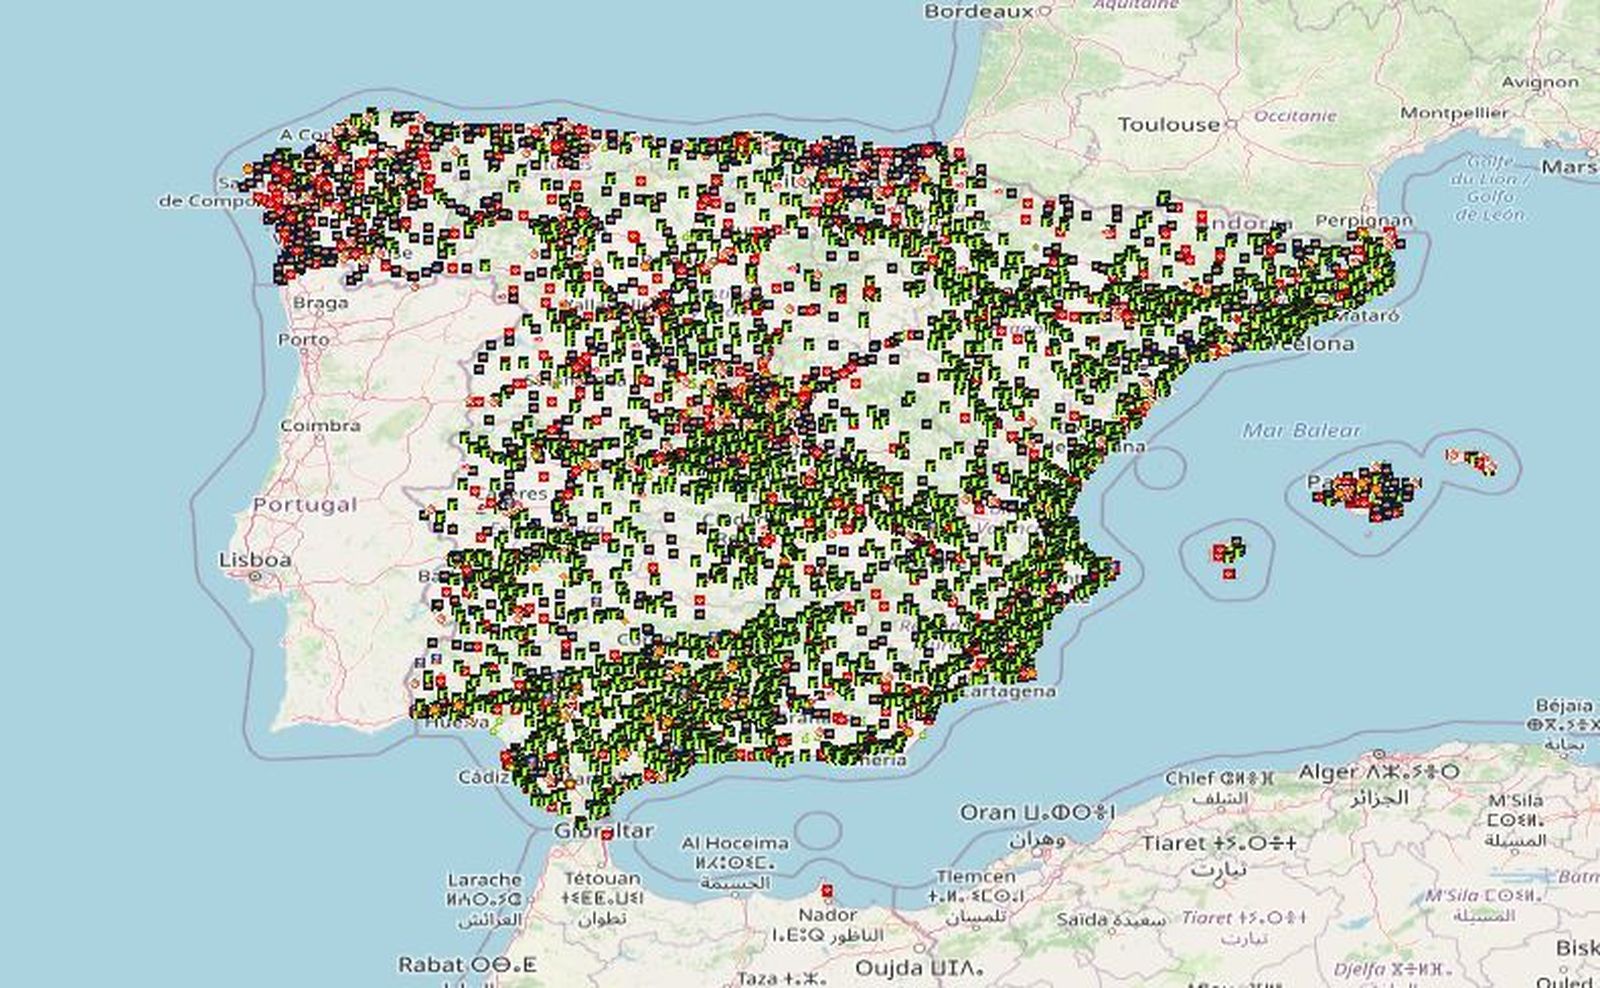Click the Perpignan city label
The height and width of the screenshot is (988, 1600).
click(1364, 220)
